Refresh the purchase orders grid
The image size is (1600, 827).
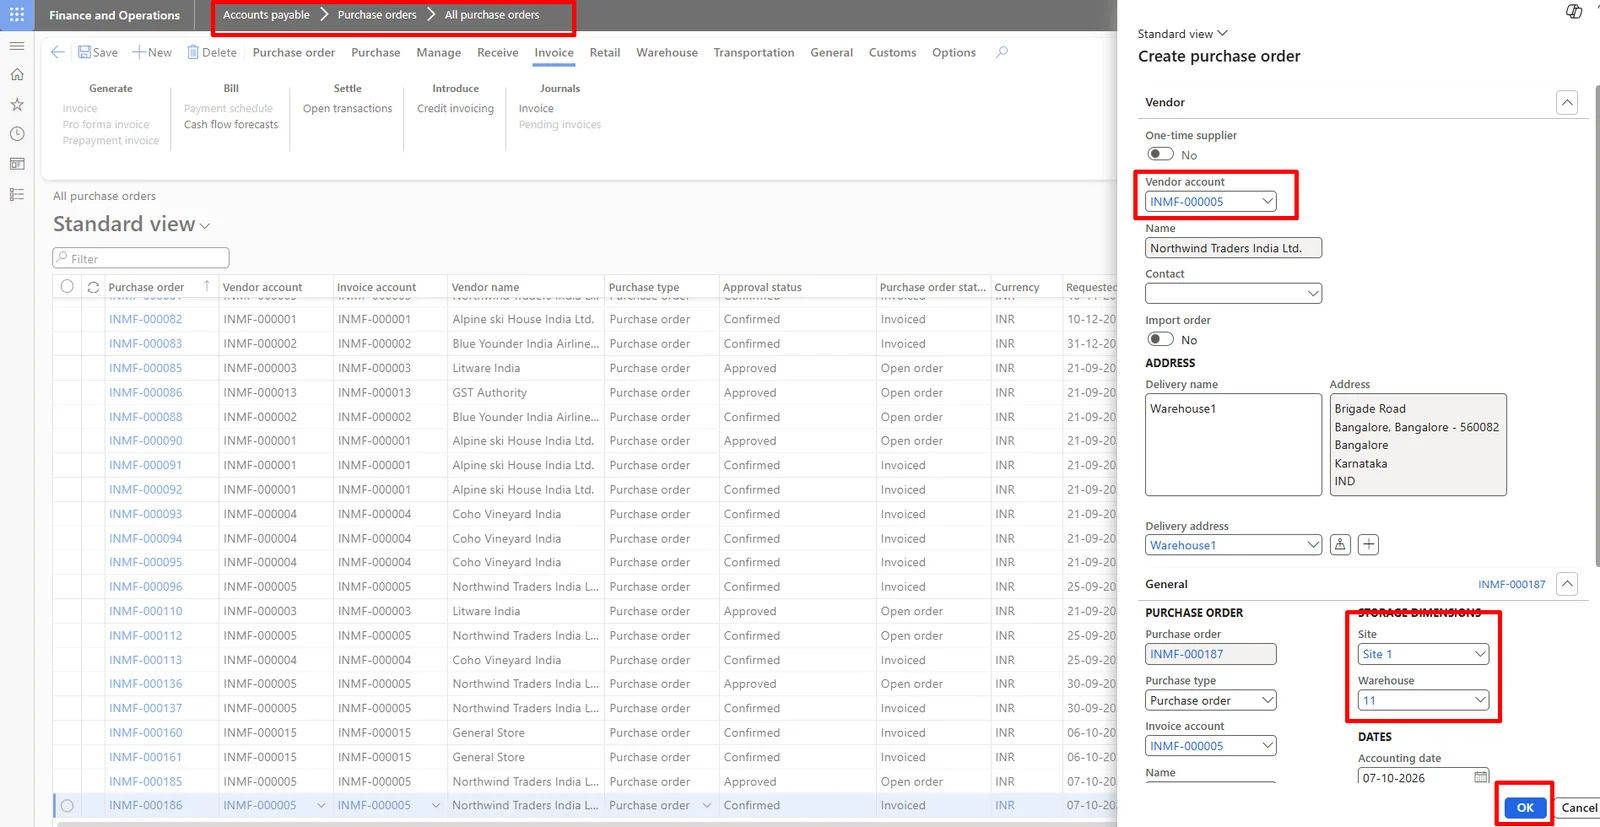click(93, 287)
